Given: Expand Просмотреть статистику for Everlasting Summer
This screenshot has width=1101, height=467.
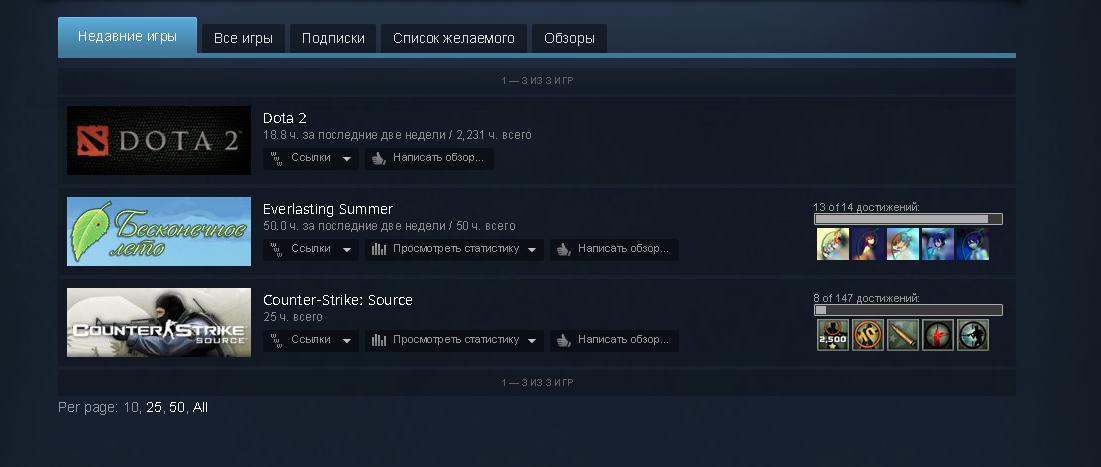Looking at the screenshot, I should click(454, 249).
